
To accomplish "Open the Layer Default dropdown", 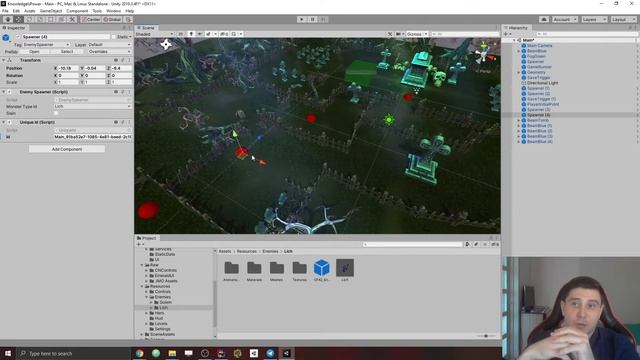I will pyautogui.click(x=109, y=44).
